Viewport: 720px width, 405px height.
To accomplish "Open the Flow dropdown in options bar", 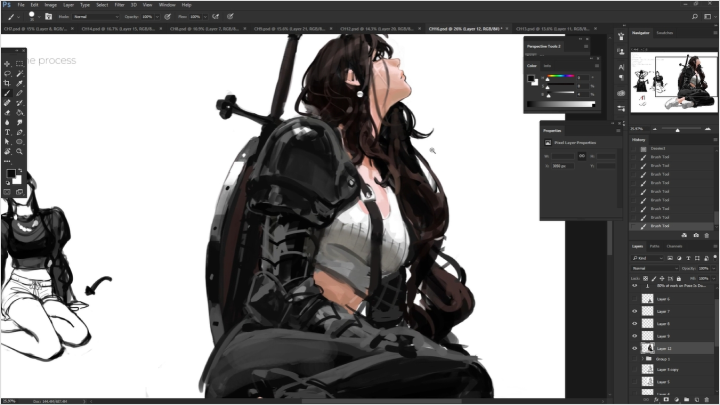I will coord(205,17).
